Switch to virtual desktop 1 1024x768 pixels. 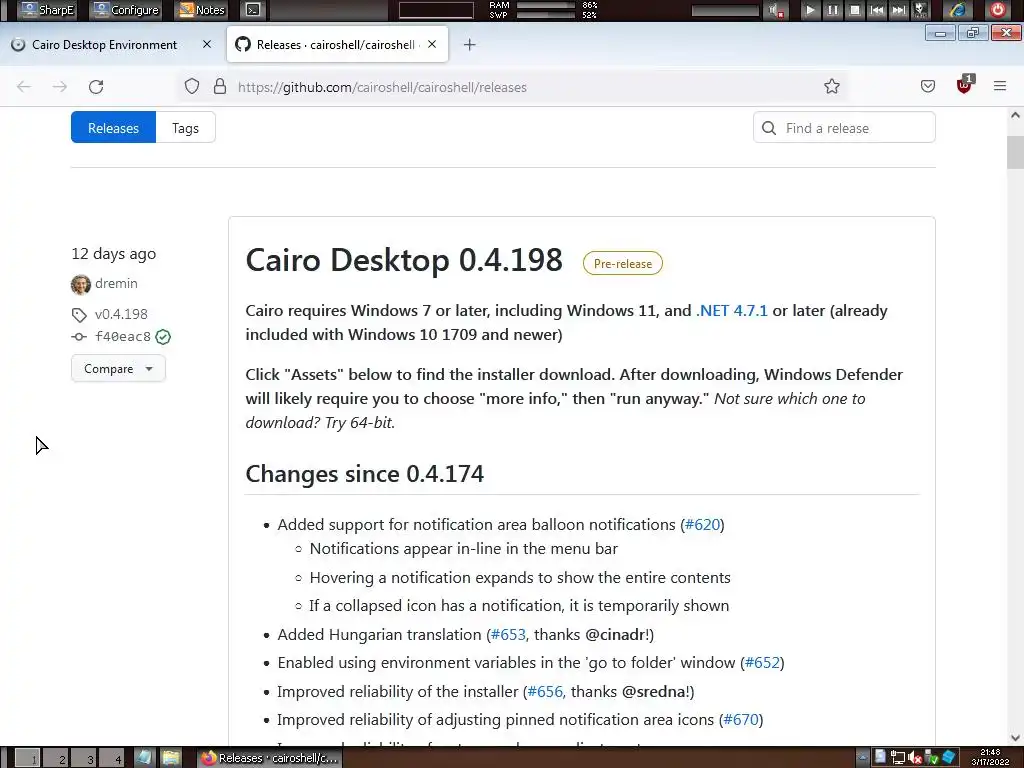tap(27, 758)
